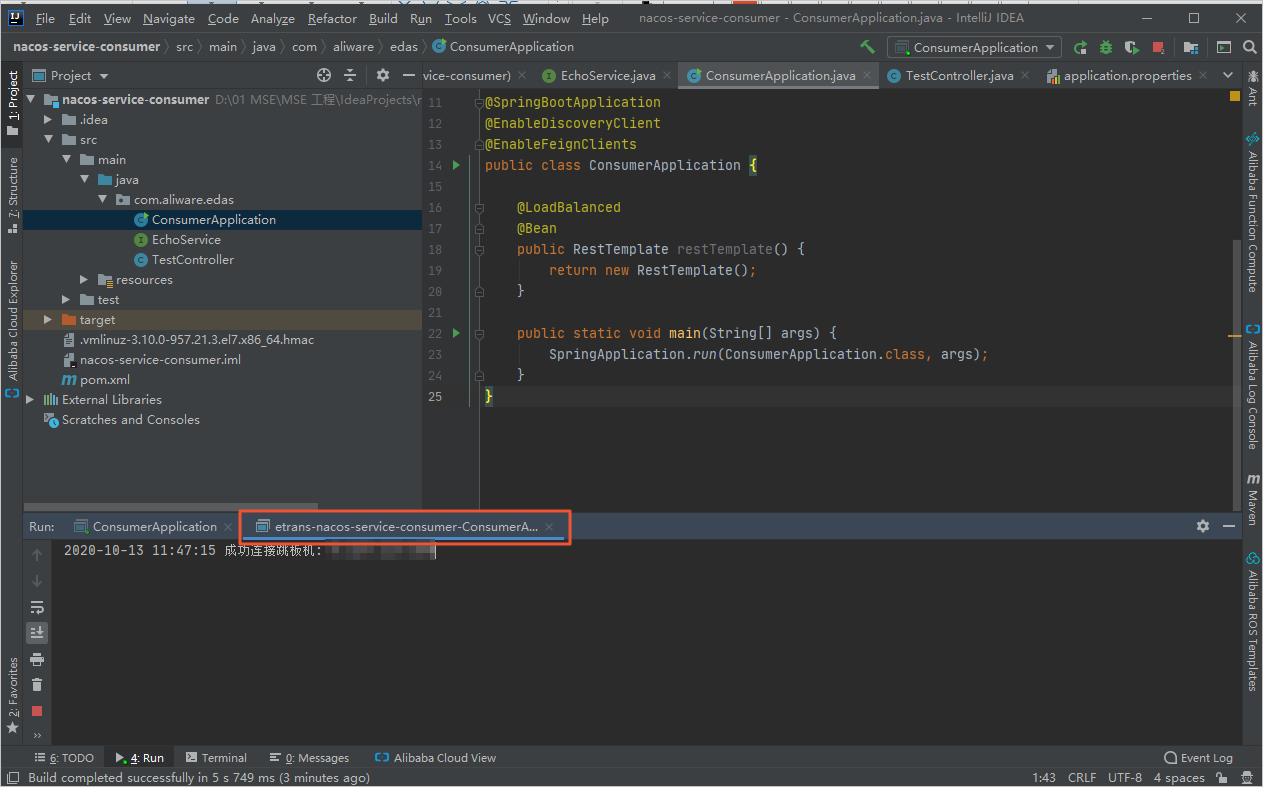The height and width of the screenshot is (787, 1263).
Task: Open the Terminal tool window
Action: coord(215,758)
